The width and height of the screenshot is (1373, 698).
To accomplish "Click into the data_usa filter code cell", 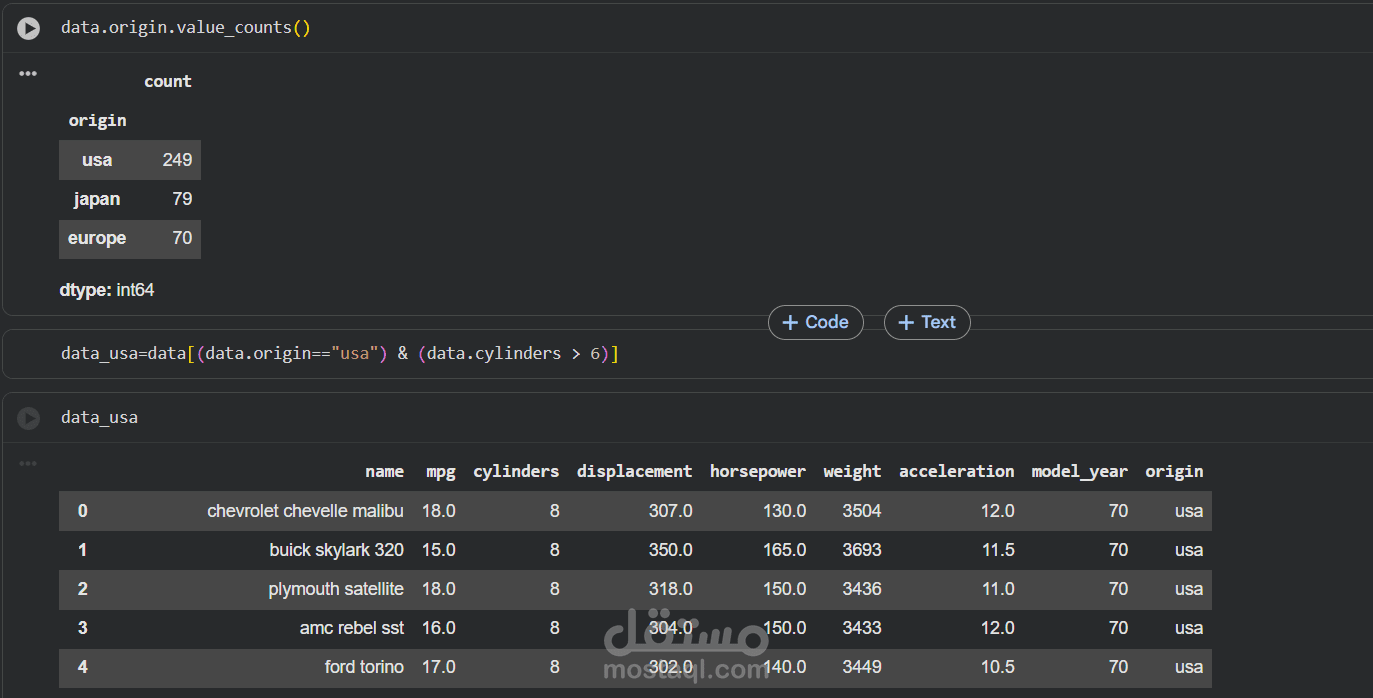I will click(340, 353).
